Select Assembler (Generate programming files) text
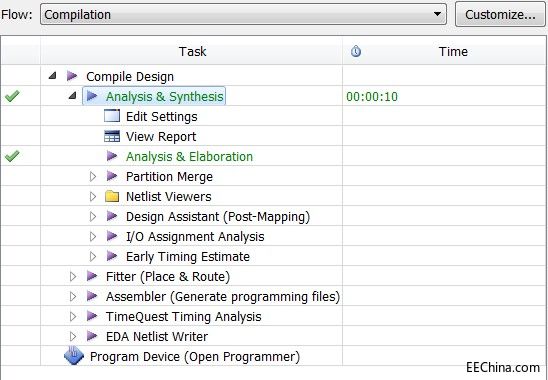Image resolution: width=548 pixels, height=380 pixels. tap(223, 297)
